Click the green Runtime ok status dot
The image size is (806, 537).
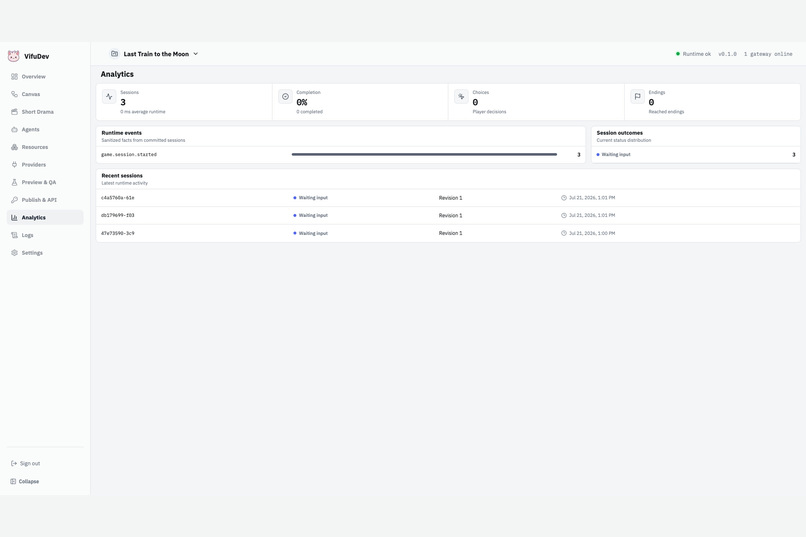click(x=678, y=53)
